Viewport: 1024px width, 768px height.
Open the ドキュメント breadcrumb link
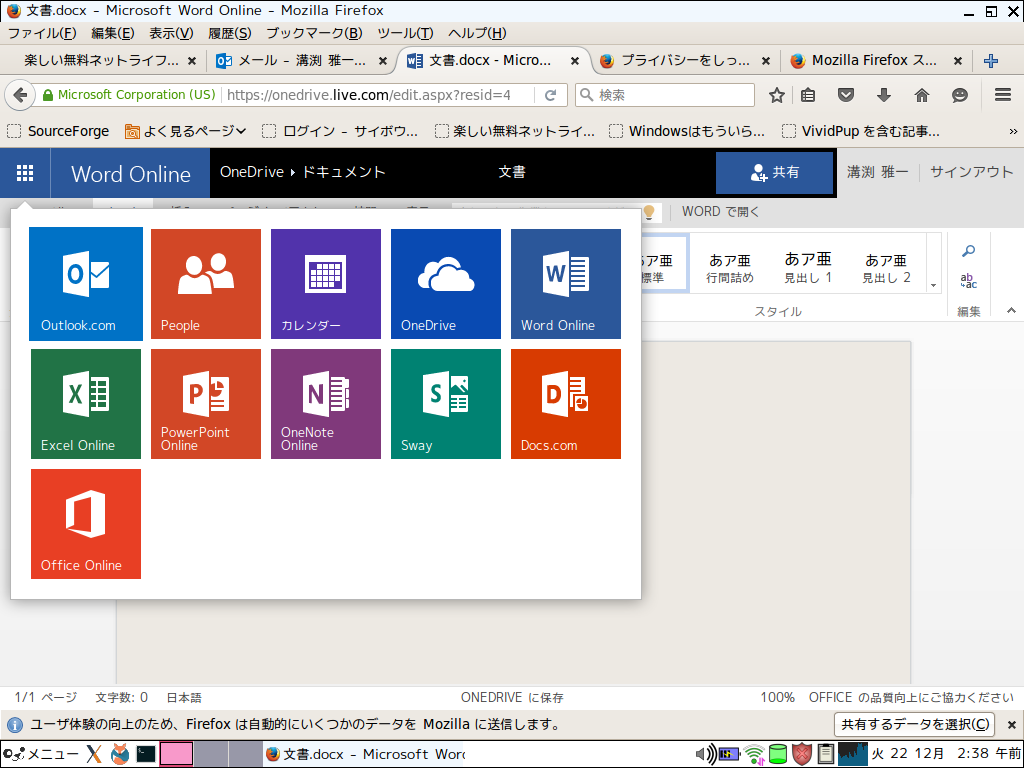[x=344, y=172]
